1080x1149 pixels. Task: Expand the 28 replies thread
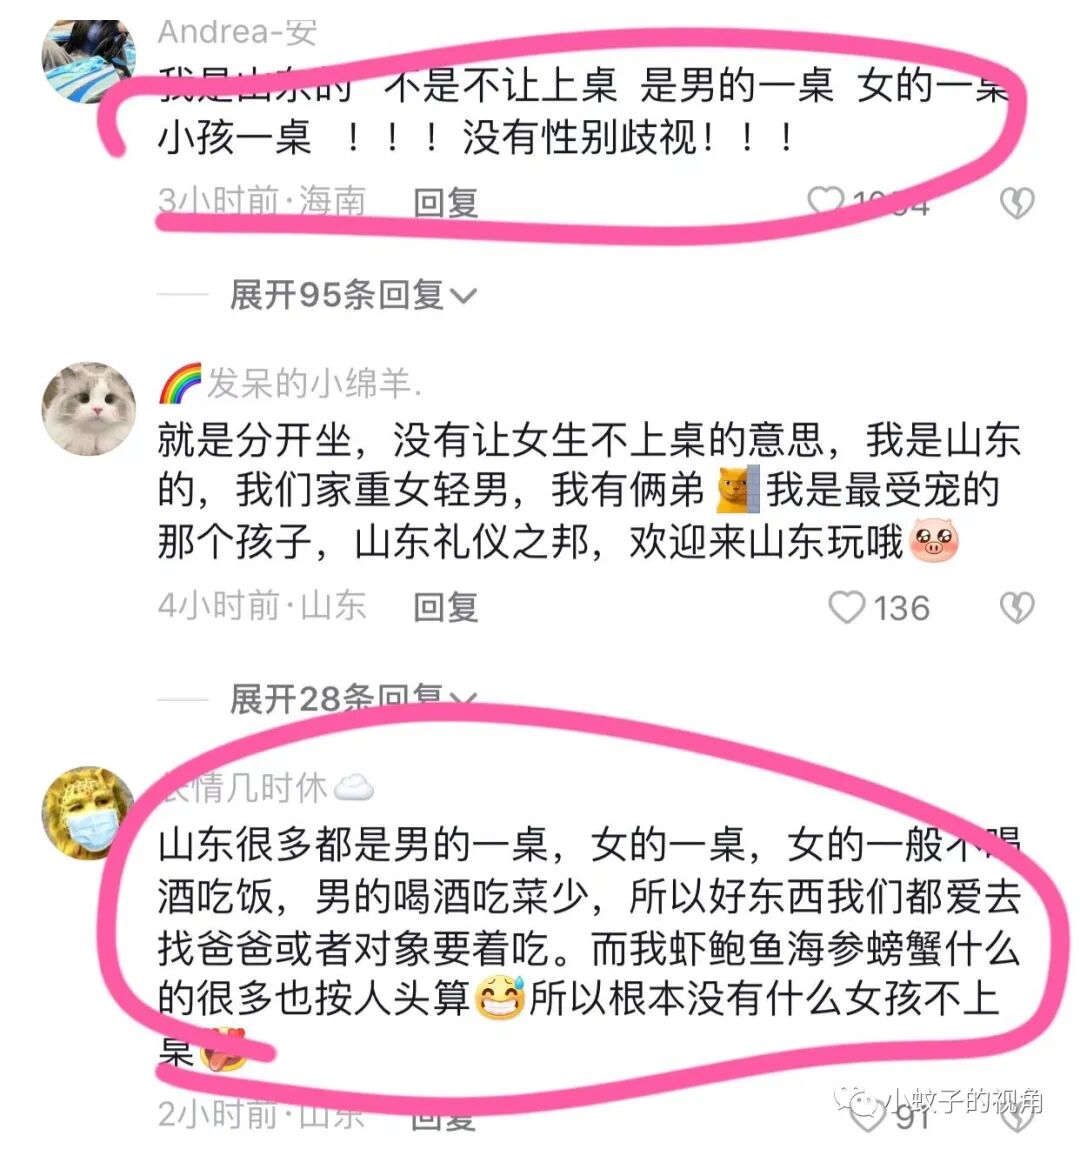pyautogui.click(x=353, y=698)
